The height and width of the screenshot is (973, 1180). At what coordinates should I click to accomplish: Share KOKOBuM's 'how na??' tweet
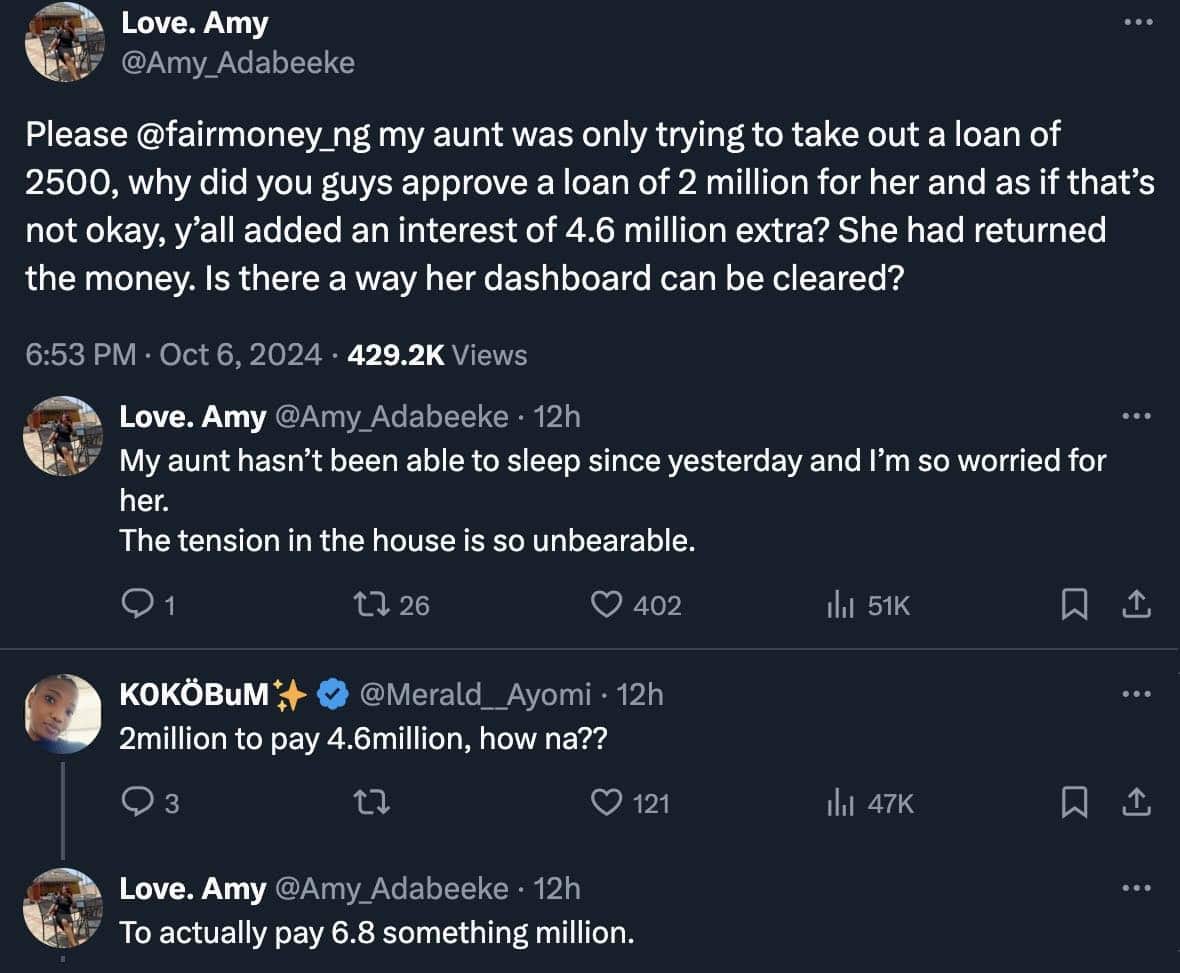click(x=1138, y=802)
